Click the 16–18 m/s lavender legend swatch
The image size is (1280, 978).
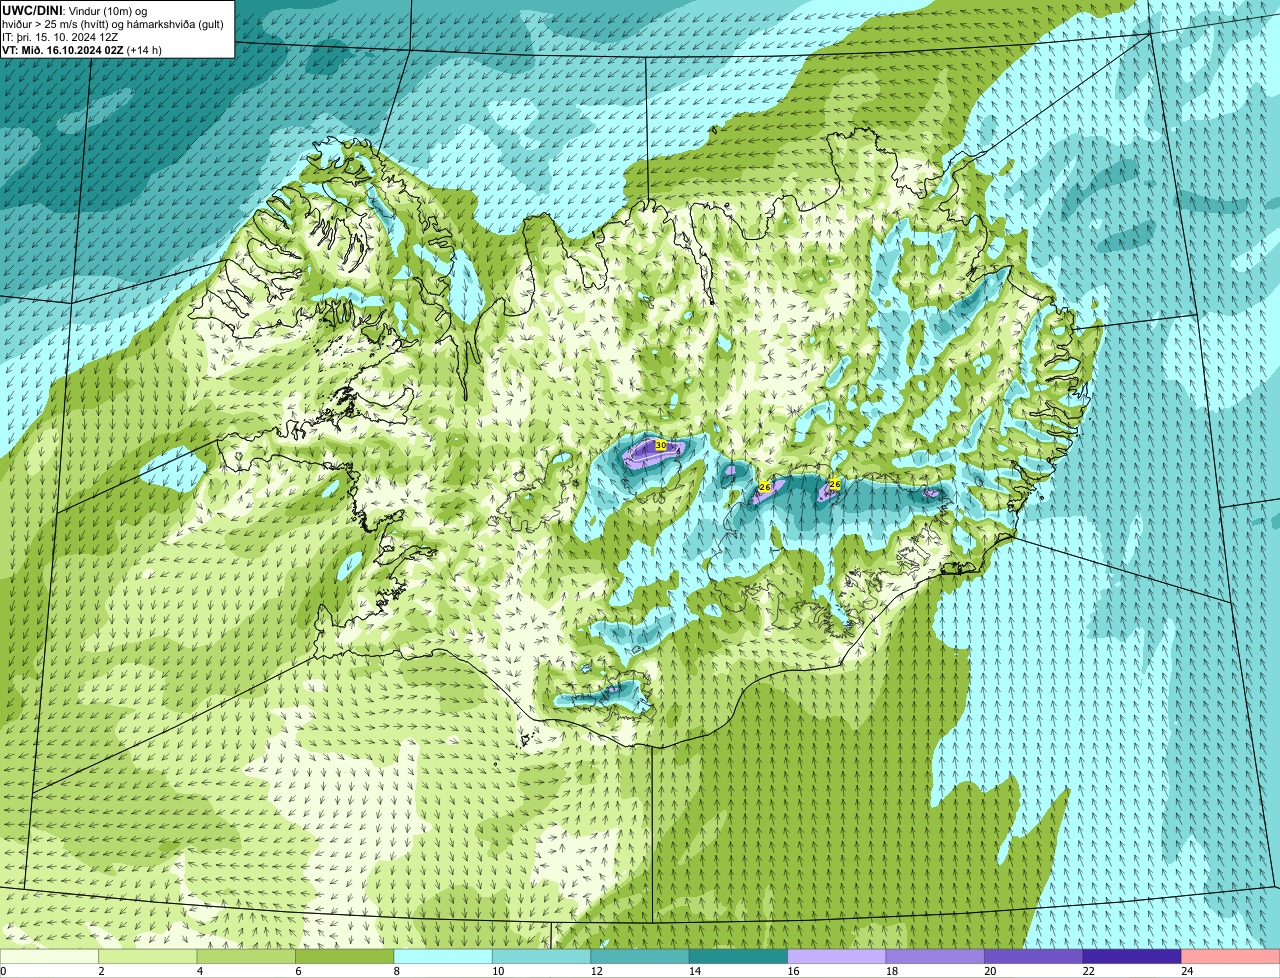(837, 956)
